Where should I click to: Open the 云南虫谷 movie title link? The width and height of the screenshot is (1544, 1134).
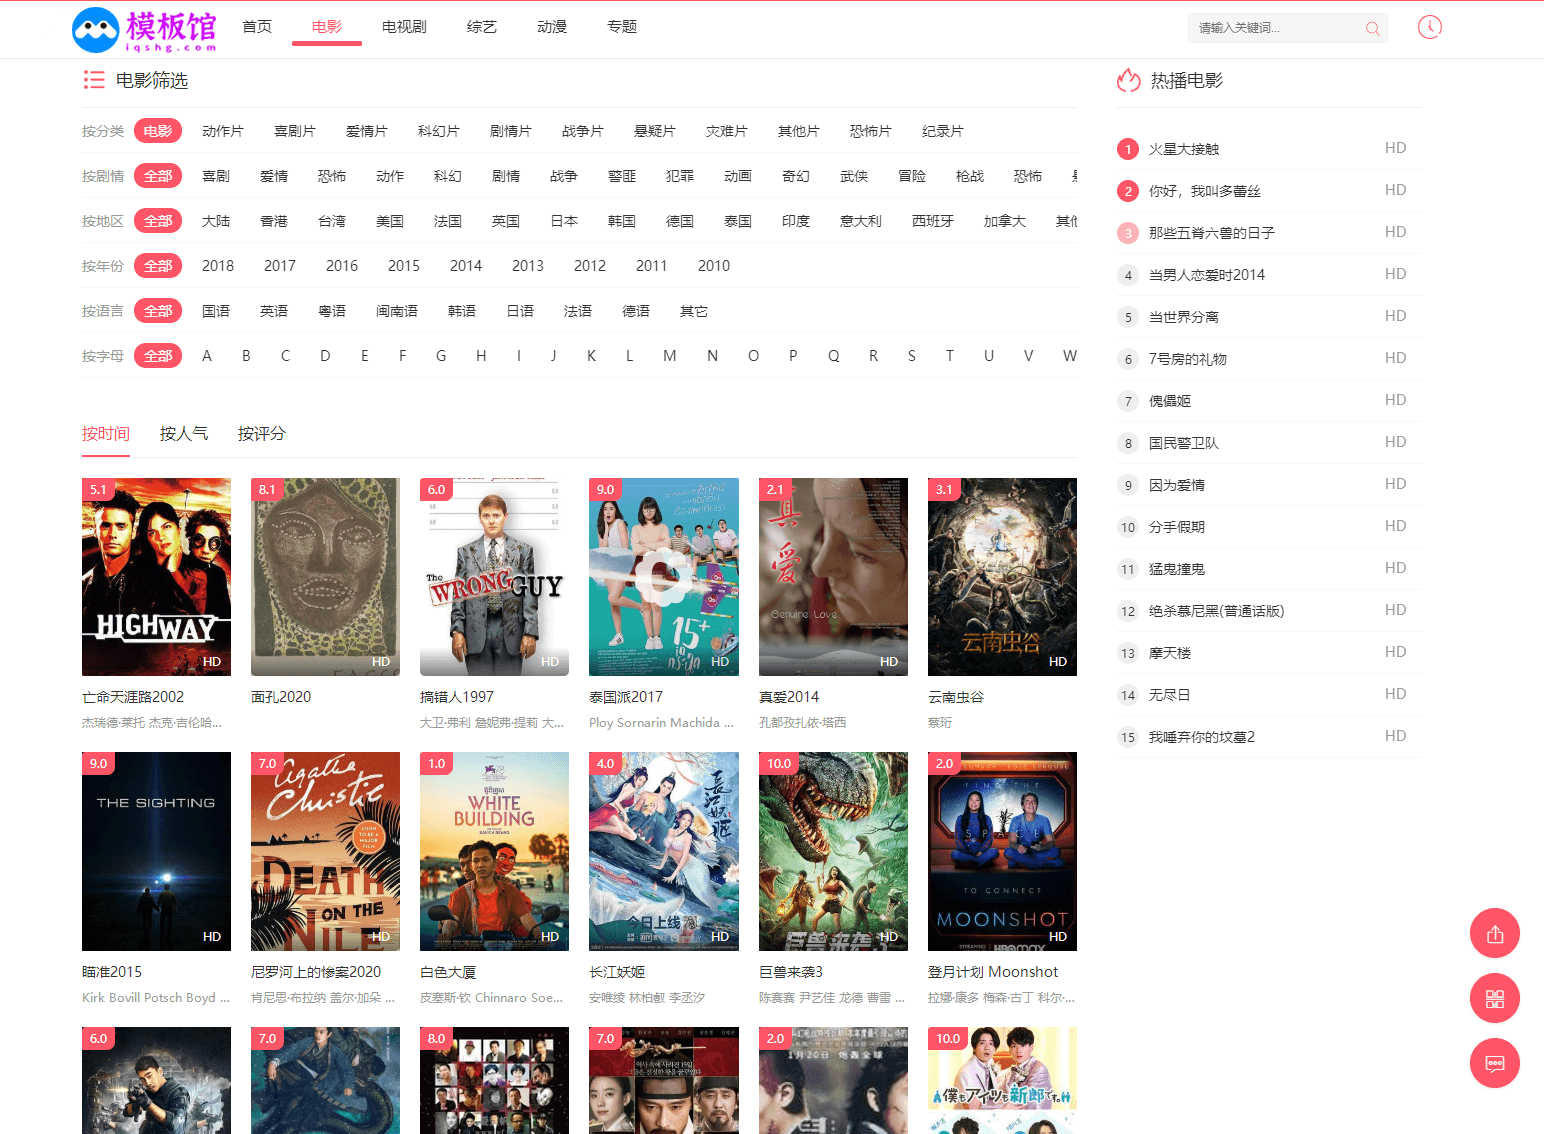[955, 697]
